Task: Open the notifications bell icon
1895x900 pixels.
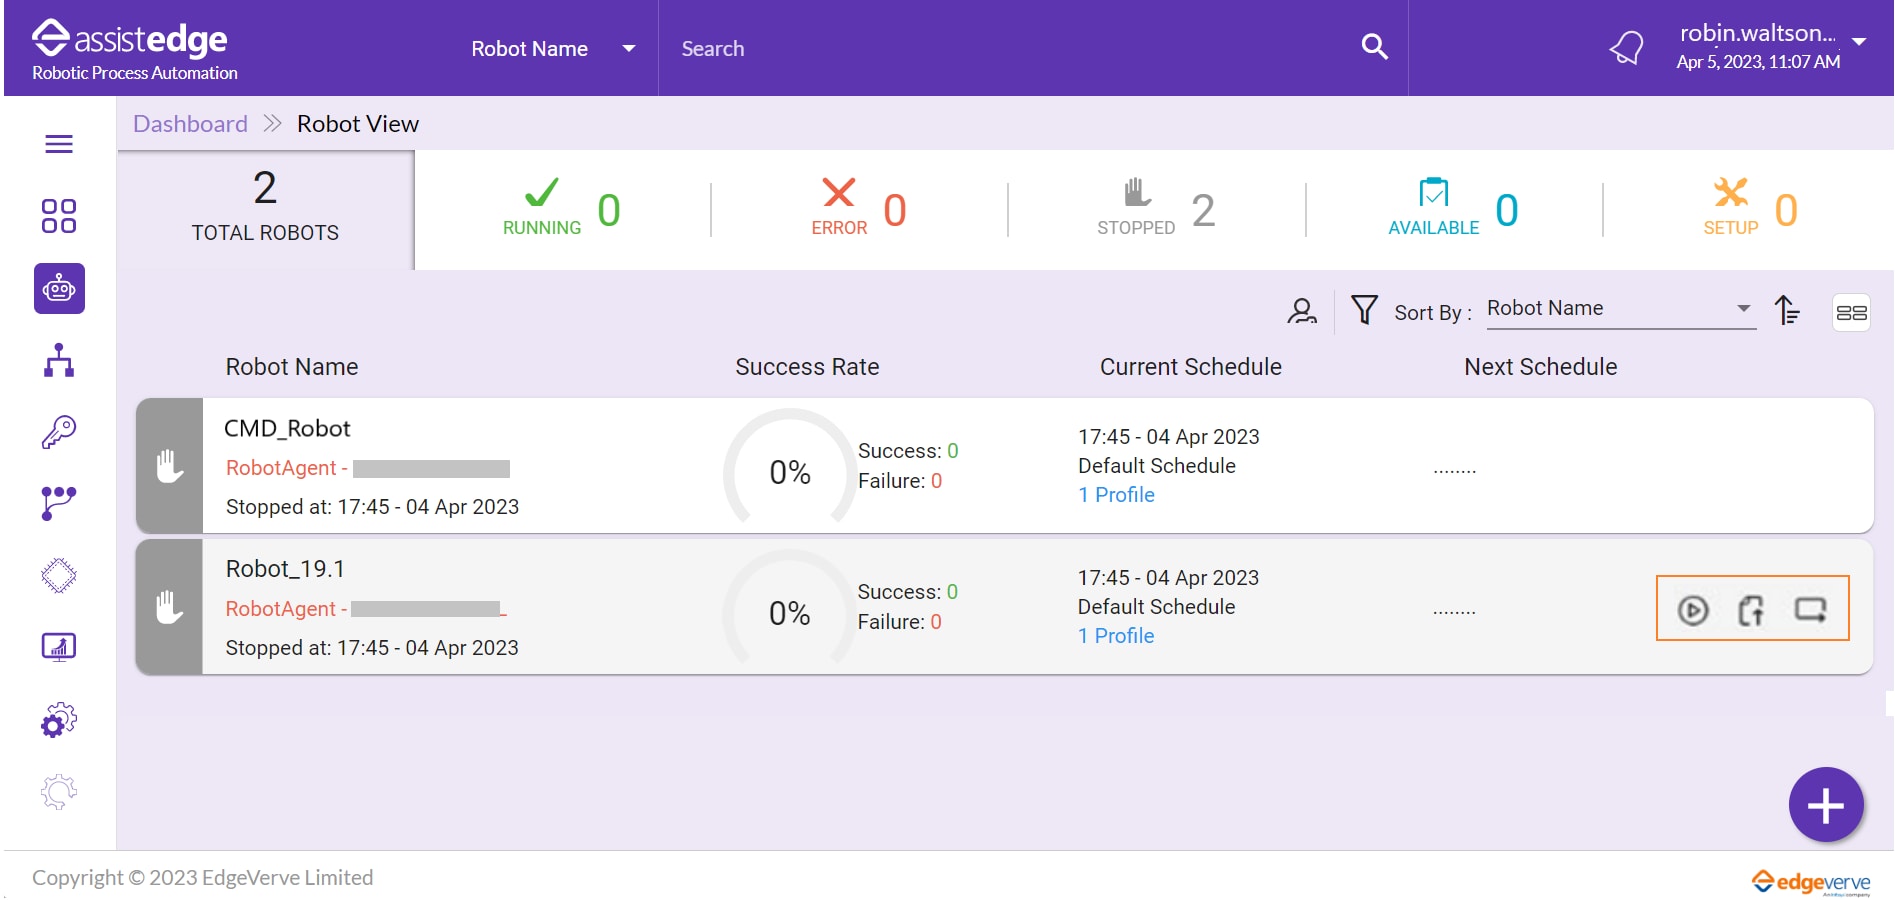Action: 1626,47
